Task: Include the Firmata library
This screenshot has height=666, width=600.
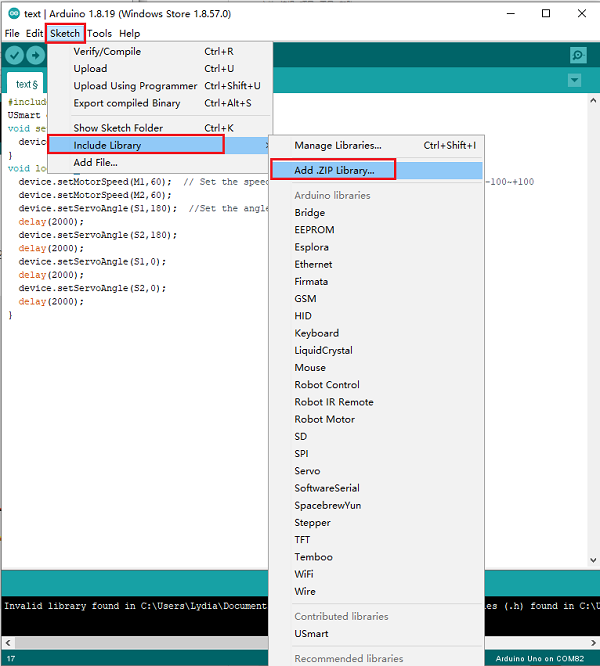Action: [x=377, y=281]
